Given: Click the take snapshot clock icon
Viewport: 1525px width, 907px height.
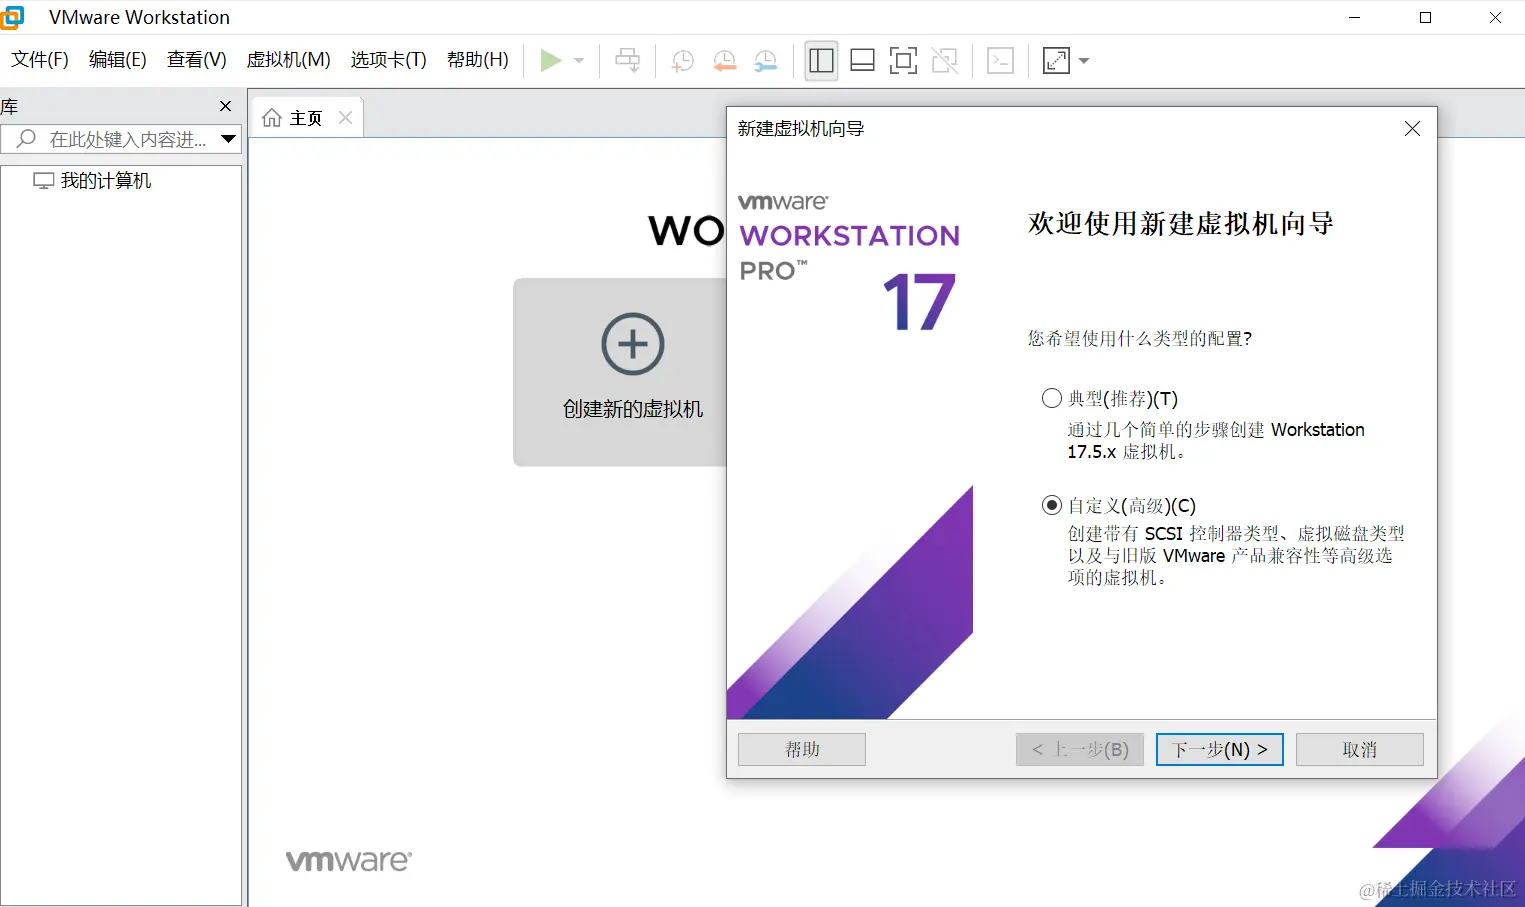Looking at the screenshot, I should (682, 60).
